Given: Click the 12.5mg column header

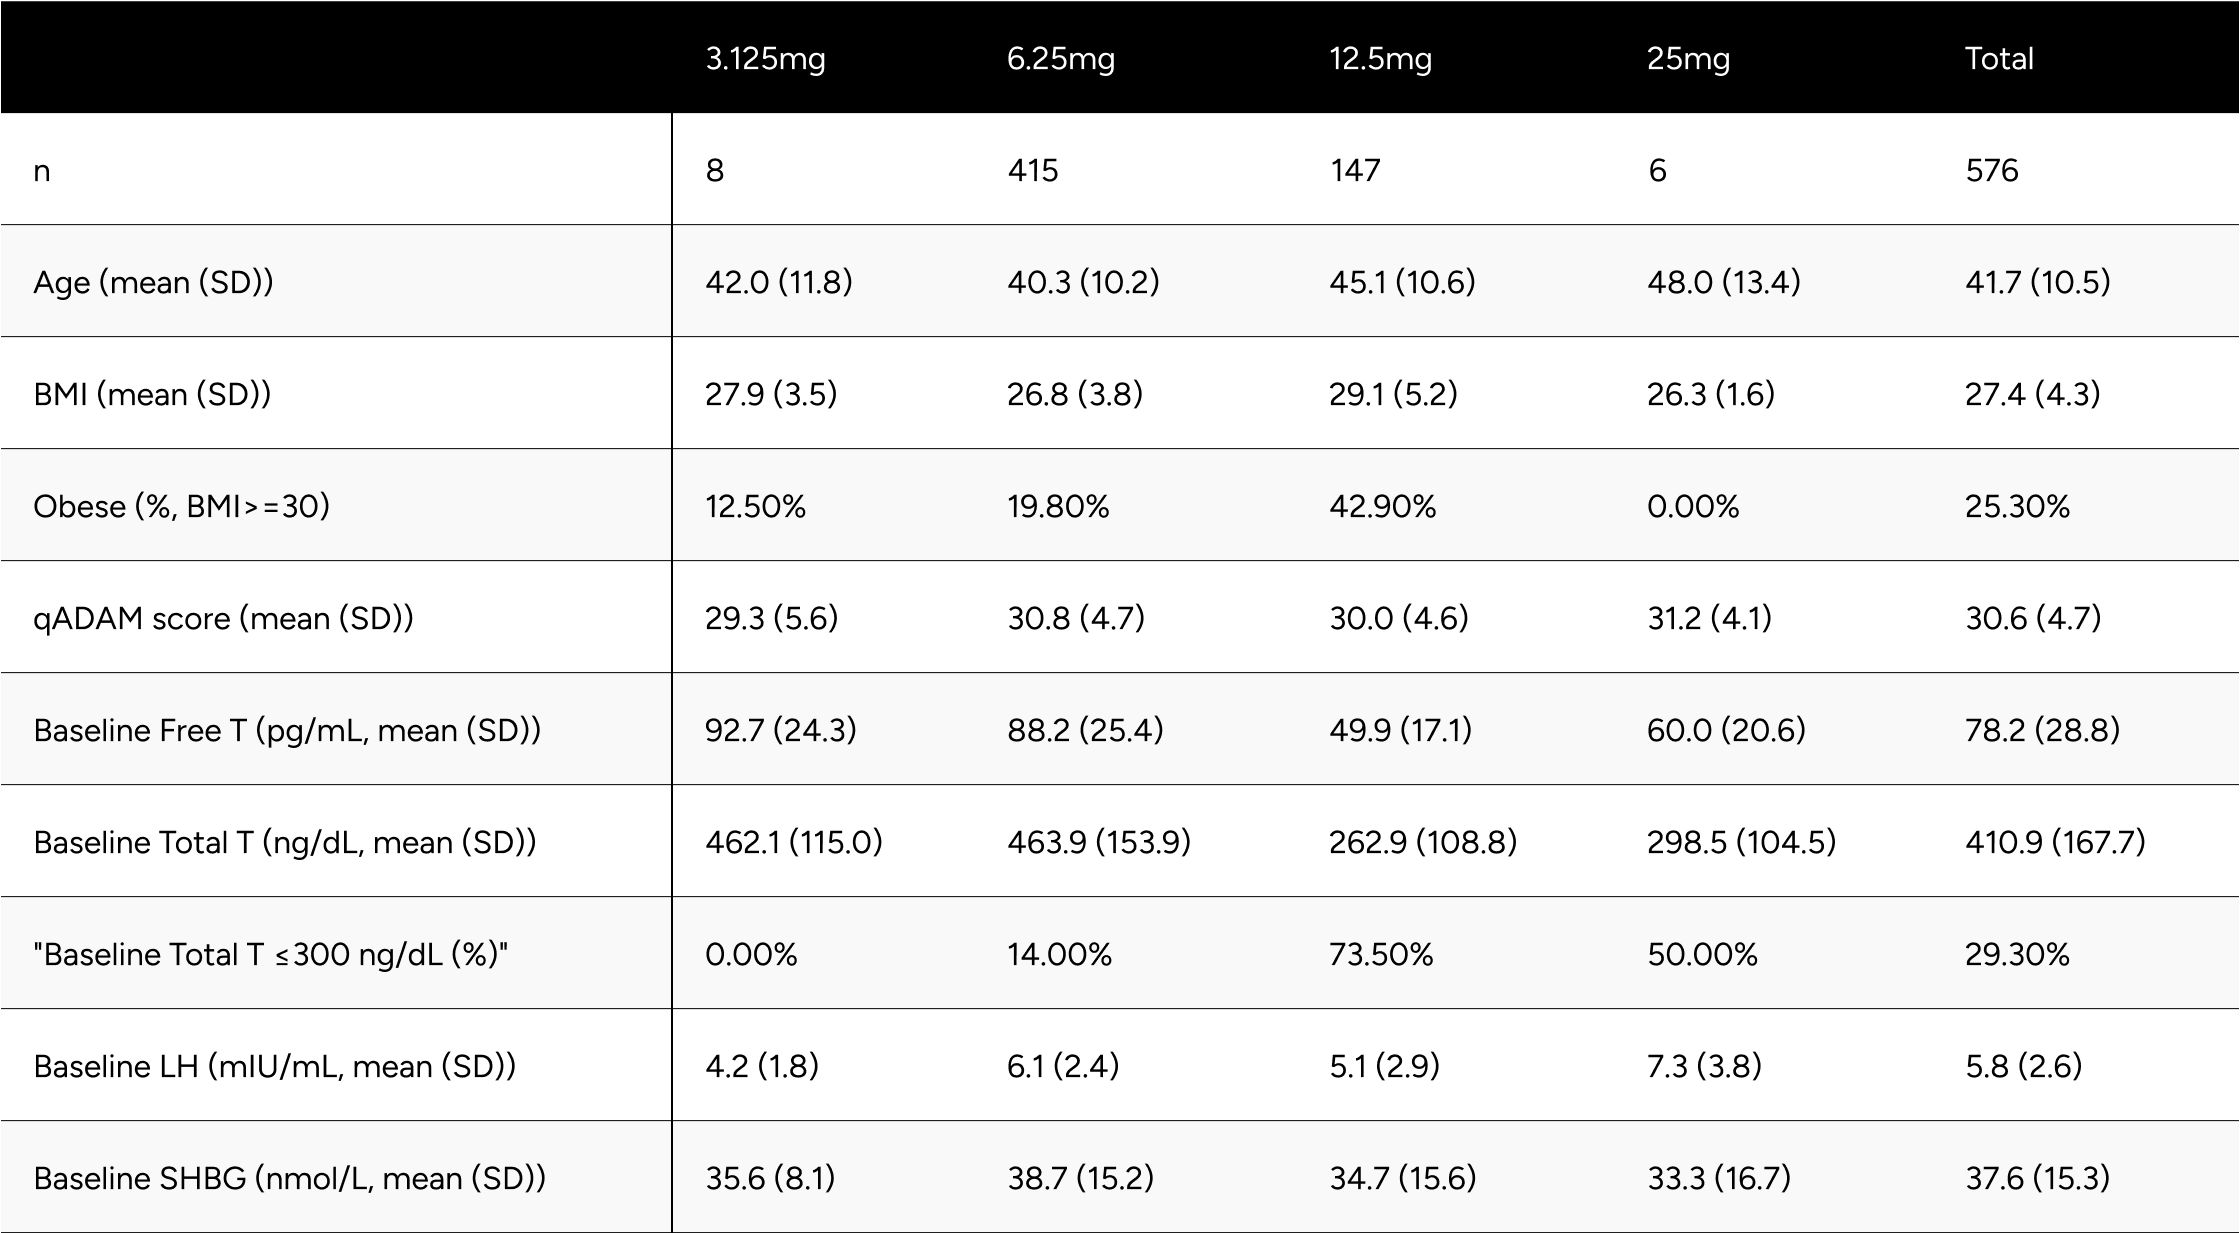Looking at the screenshot, I should [1380, 59].
